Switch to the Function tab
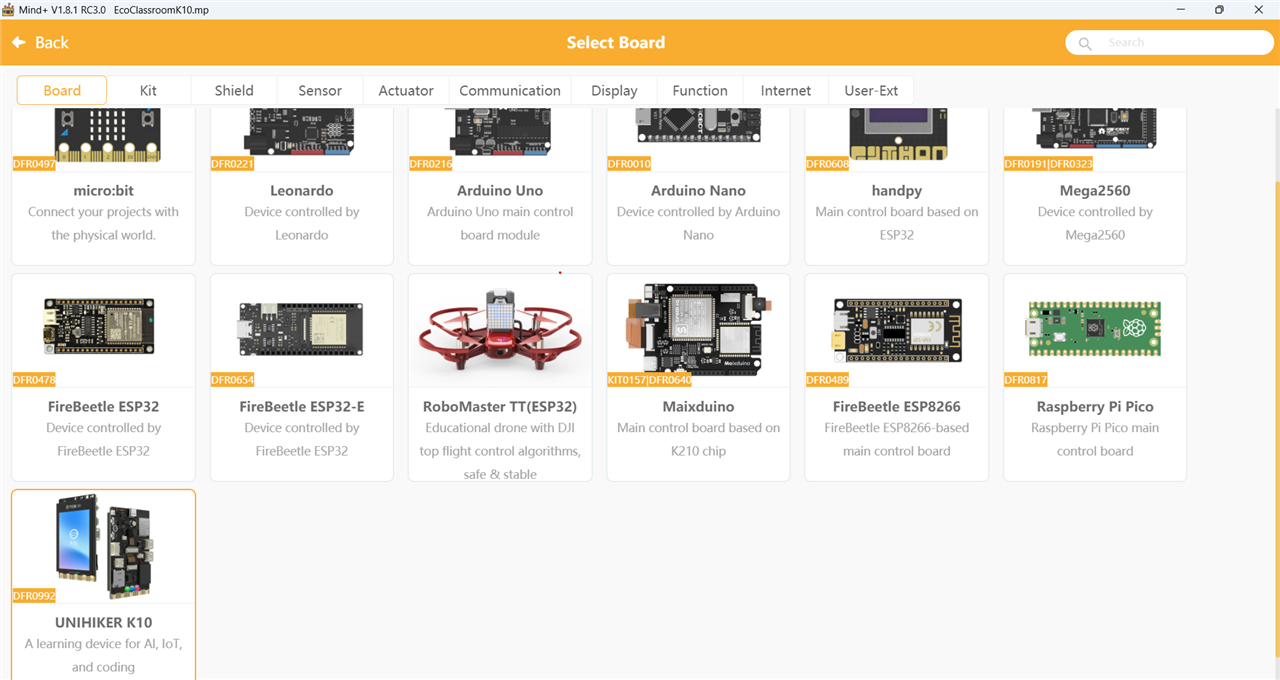 (700, 90)
